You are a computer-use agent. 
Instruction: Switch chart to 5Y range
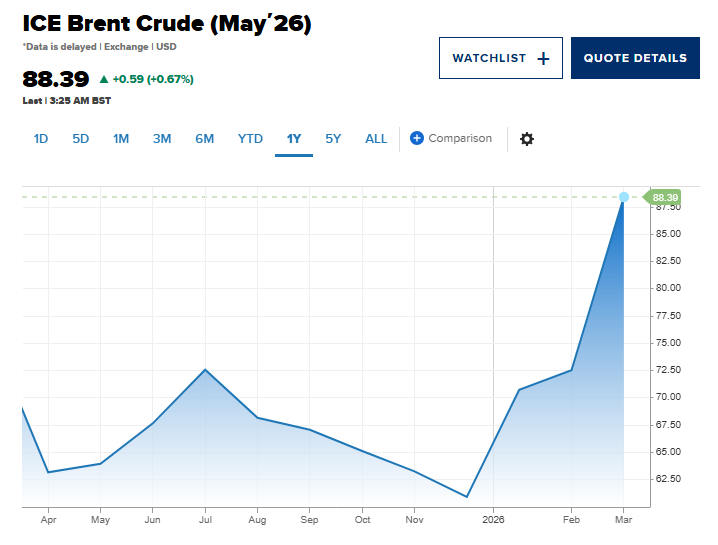point(333,139)
